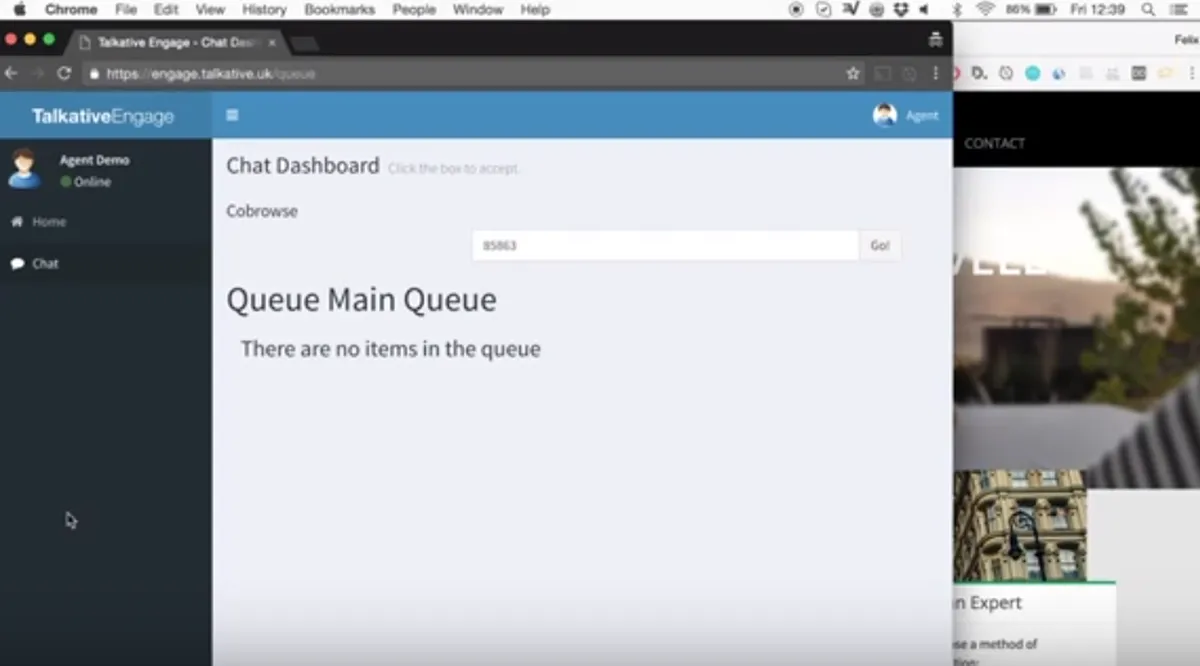Open macOS Spotlight search icon

1147,9
